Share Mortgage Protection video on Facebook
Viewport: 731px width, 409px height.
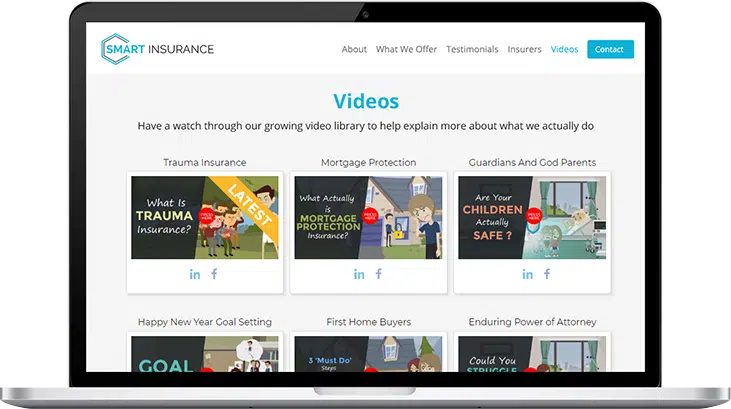tap(379, 274)
